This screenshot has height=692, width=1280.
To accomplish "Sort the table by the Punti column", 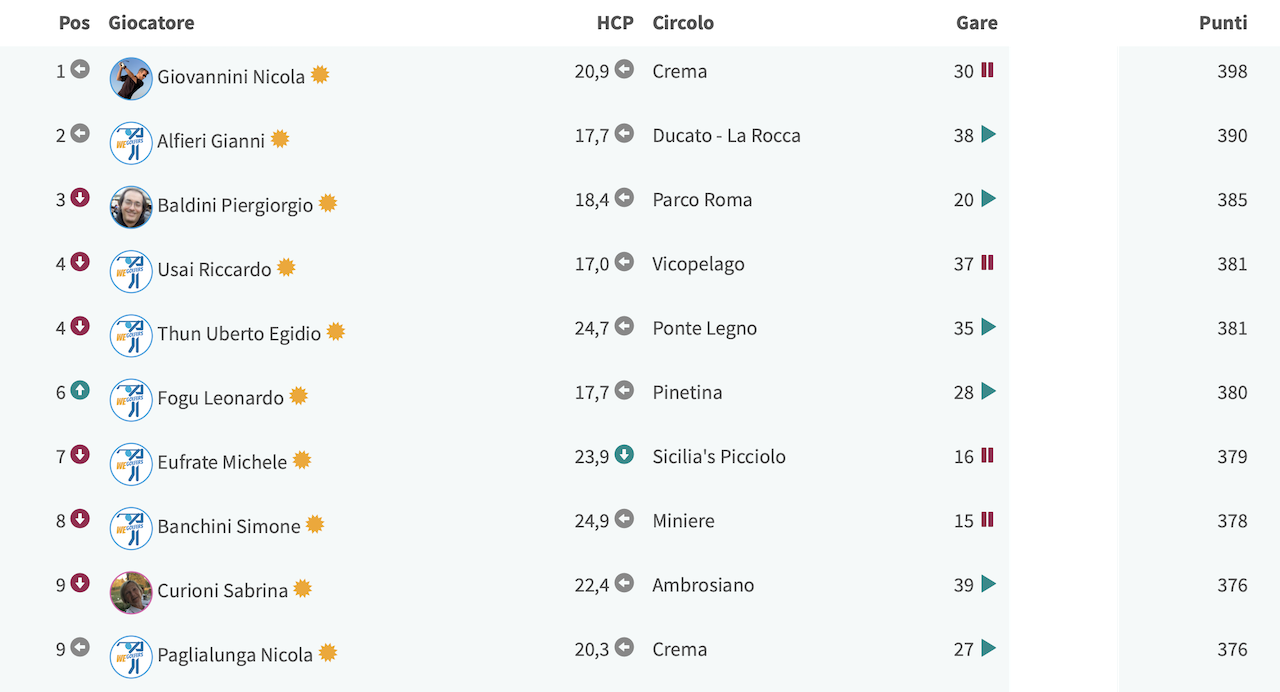I will (x=1223, y=22).
